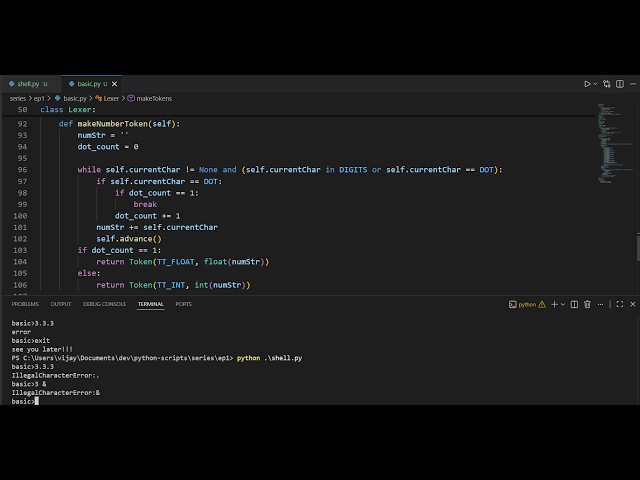Switch to DEBUG CONSOLE tab
Screen dimensions: 640x480
coord(104,304)
